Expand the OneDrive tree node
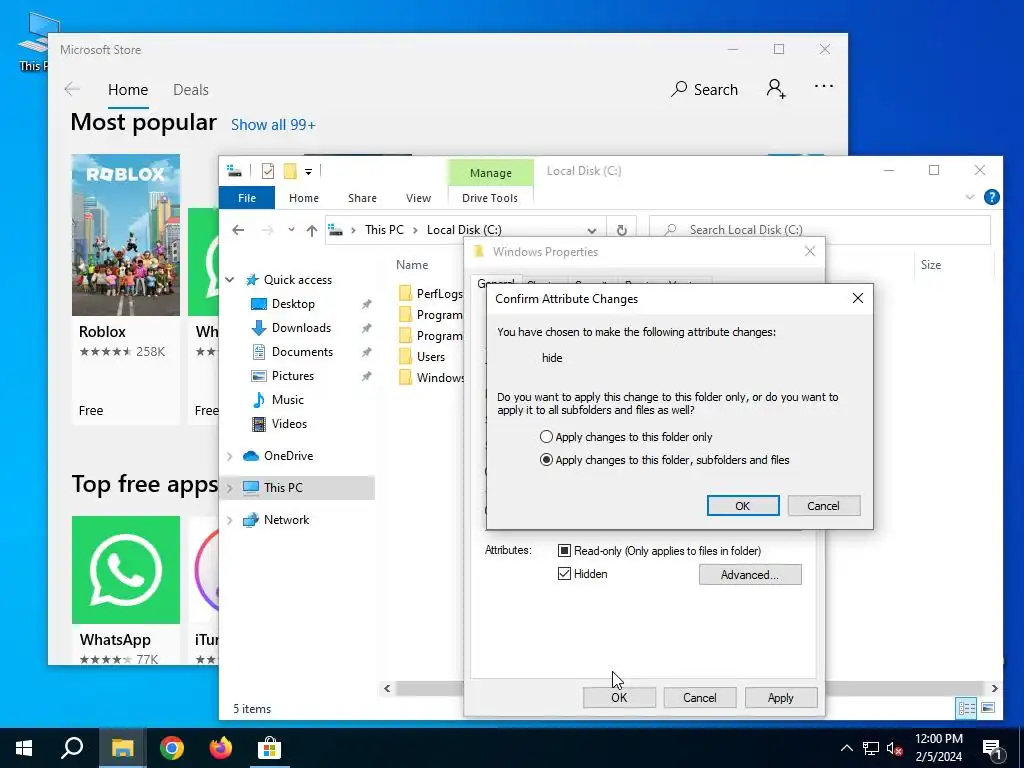 (x=230, y=456)
